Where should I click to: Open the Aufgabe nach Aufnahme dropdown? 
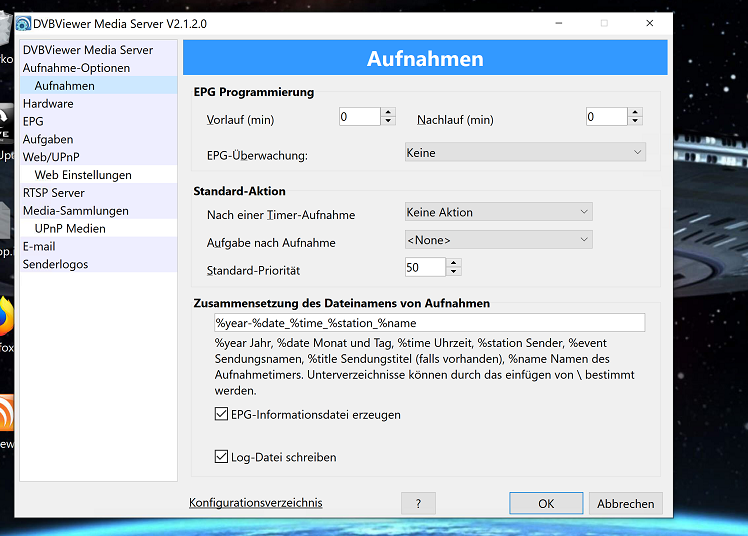[499, 240]
